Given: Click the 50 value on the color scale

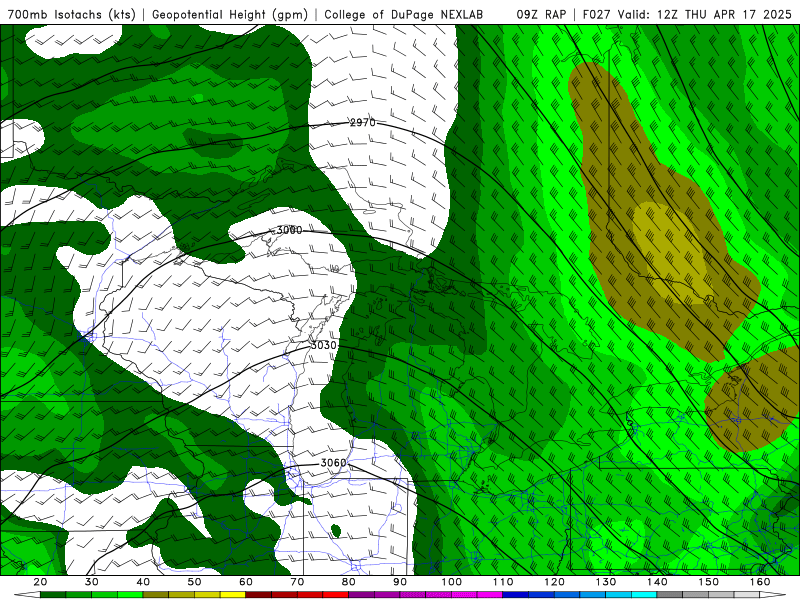Looking at the screenshot, I should click(194, 582).
